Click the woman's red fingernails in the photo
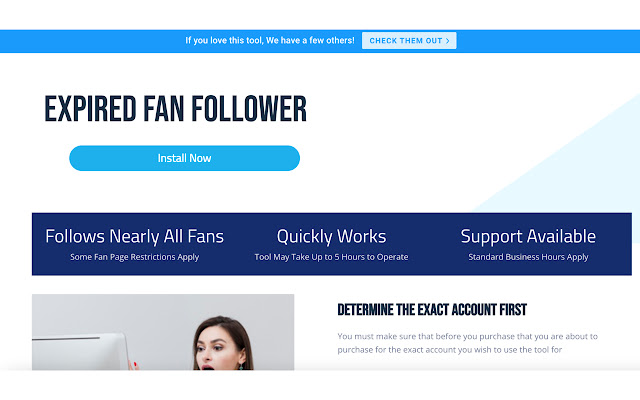 pyautogui.click(x=133, y=364)
